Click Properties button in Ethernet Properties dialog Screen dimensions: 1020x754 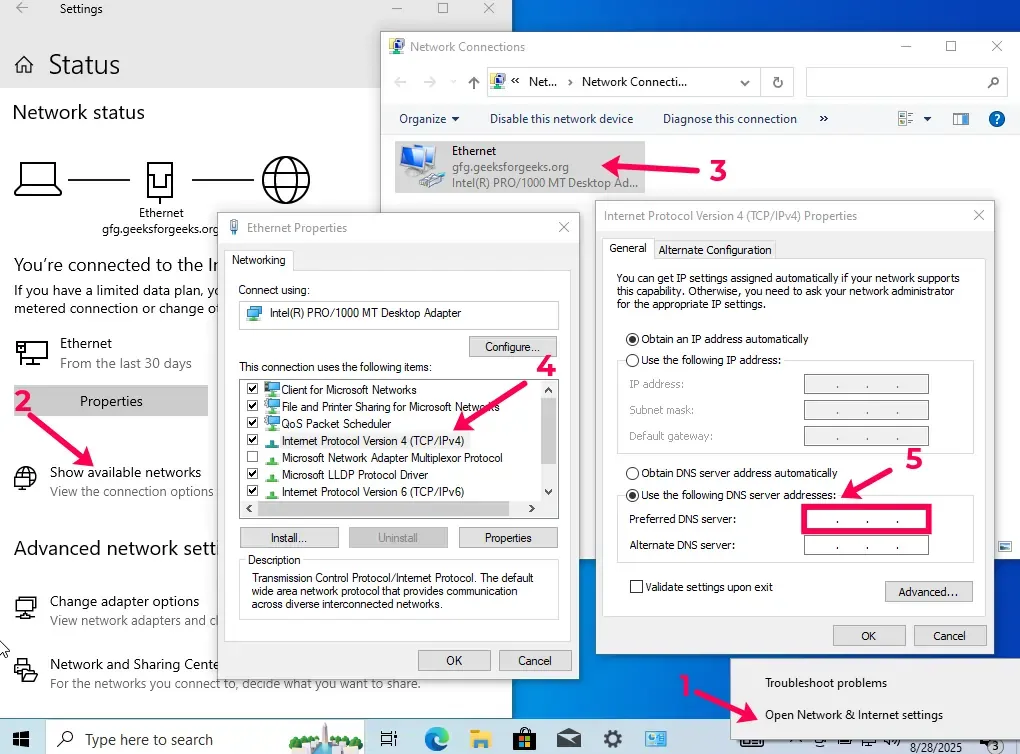click(508, 538)
